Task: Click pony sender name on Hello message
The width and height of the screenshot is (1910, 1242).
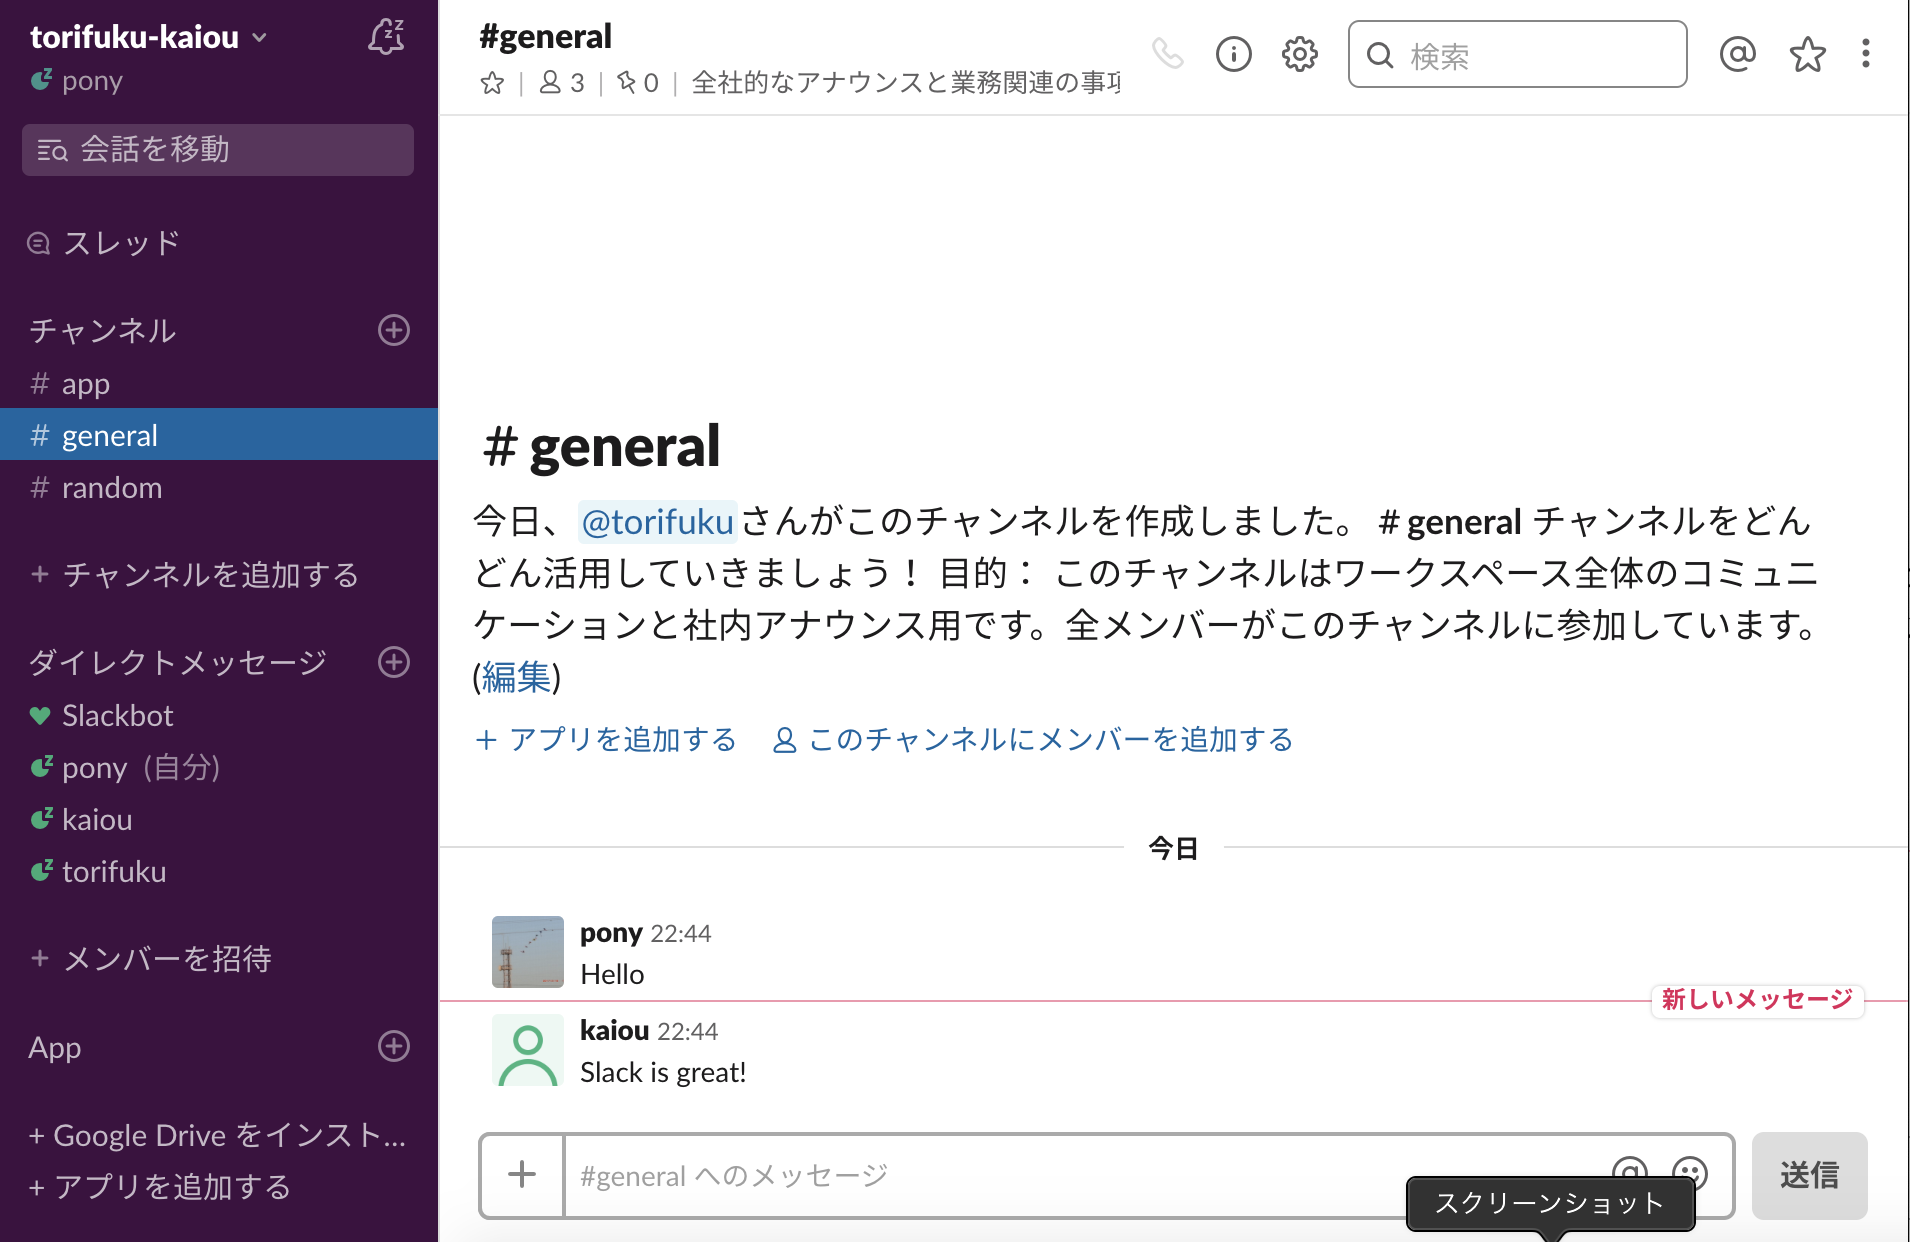Action: click(x=611, y=933)
